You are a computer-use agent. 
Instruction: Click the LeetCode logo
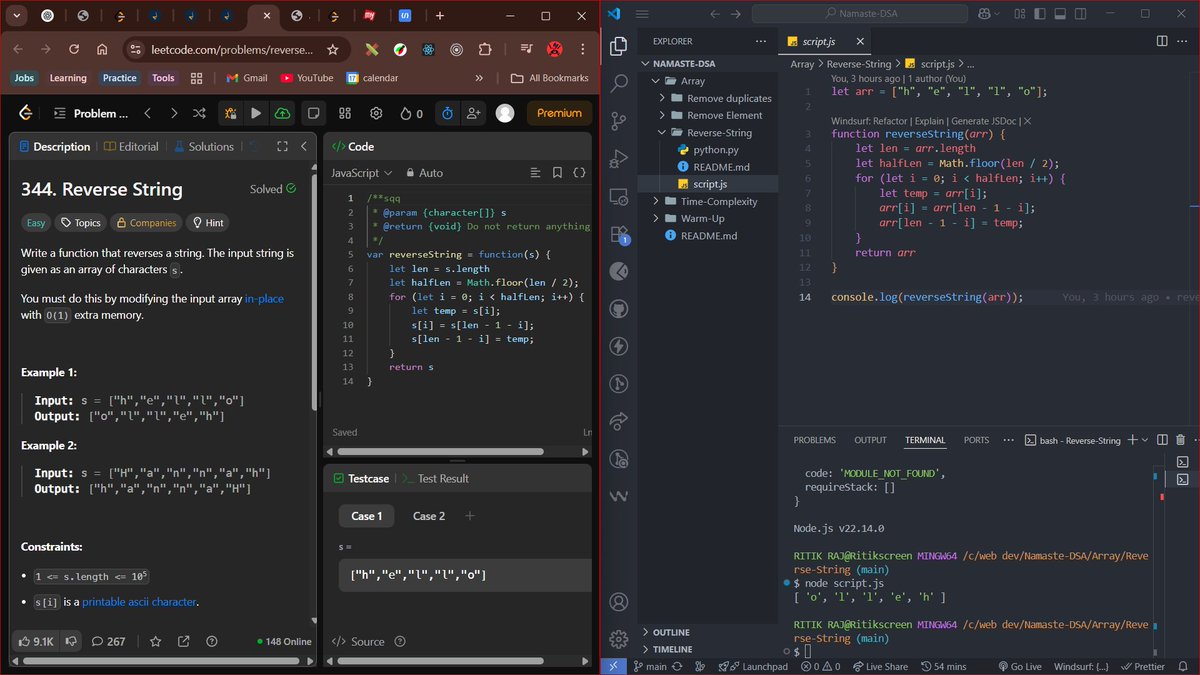[26, 113]
